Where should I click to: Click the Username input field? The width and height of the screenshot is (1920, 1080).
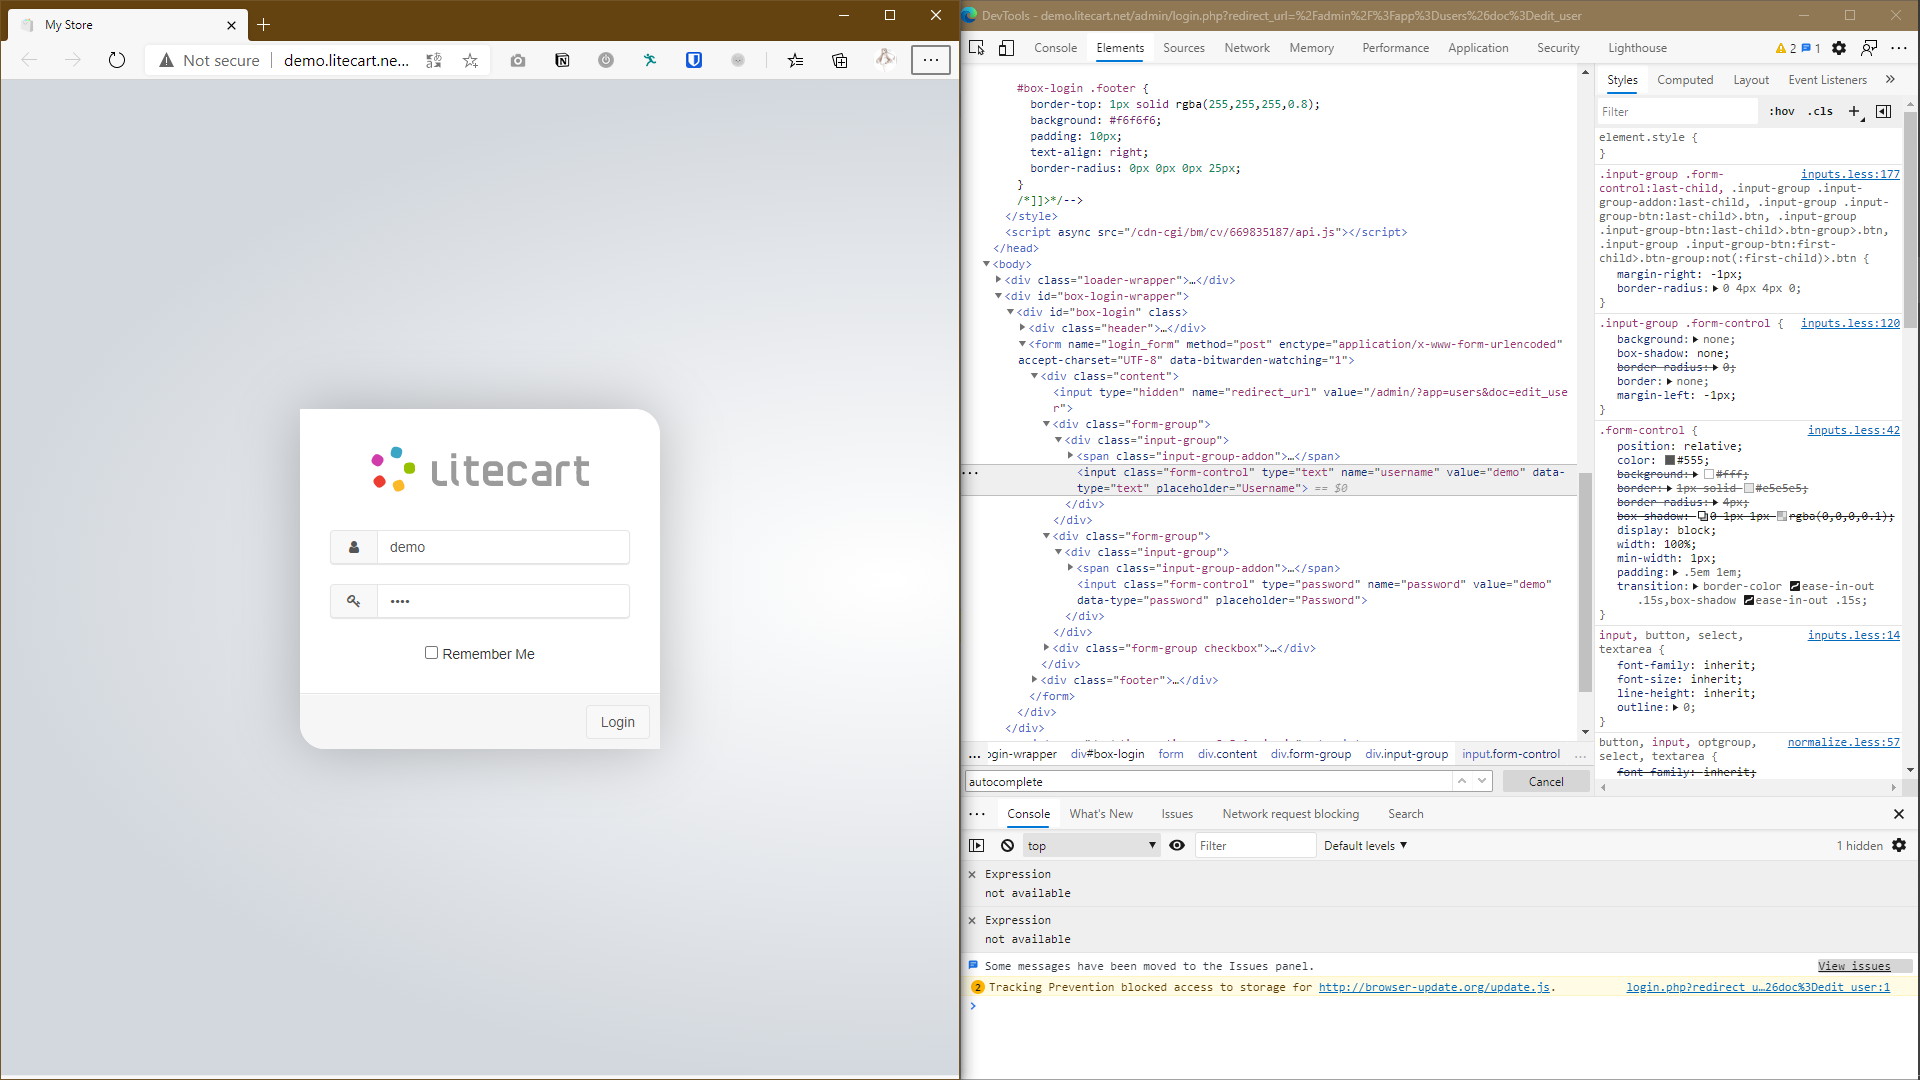pyautogui.click(x=503, y=547)
